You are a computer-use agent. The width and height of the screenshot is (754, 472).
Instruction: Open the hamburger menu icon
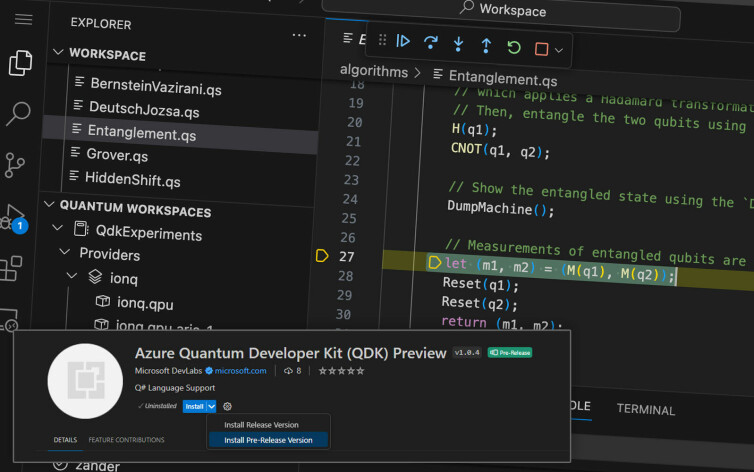(x=23, y=19)
